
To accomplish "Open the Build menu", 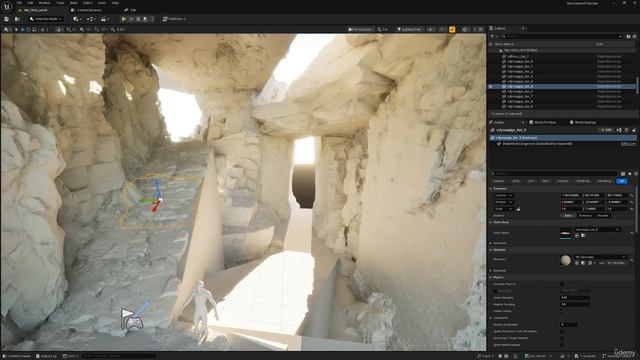I will (74, 3).
